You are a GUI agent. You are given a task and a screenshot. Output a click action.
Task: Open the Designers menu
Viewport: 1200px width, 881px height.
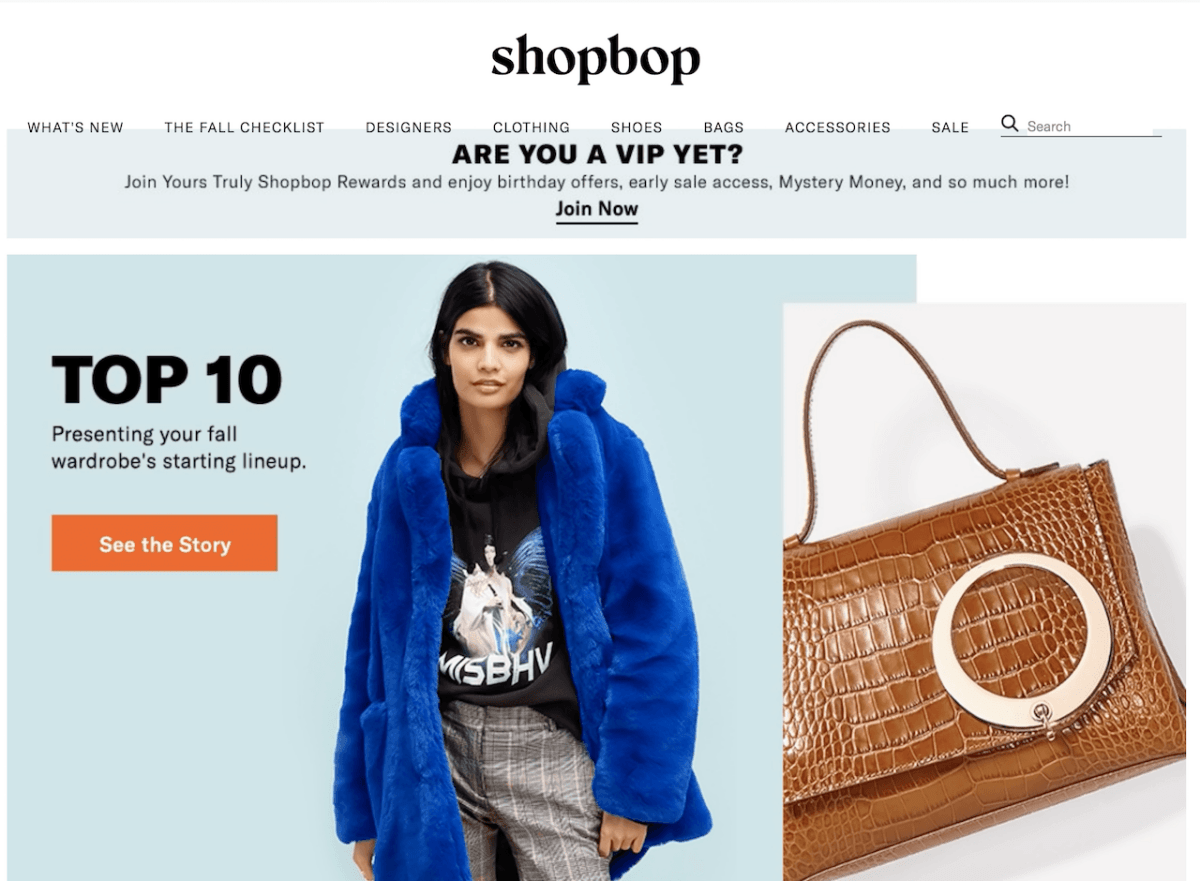[408, 127]
